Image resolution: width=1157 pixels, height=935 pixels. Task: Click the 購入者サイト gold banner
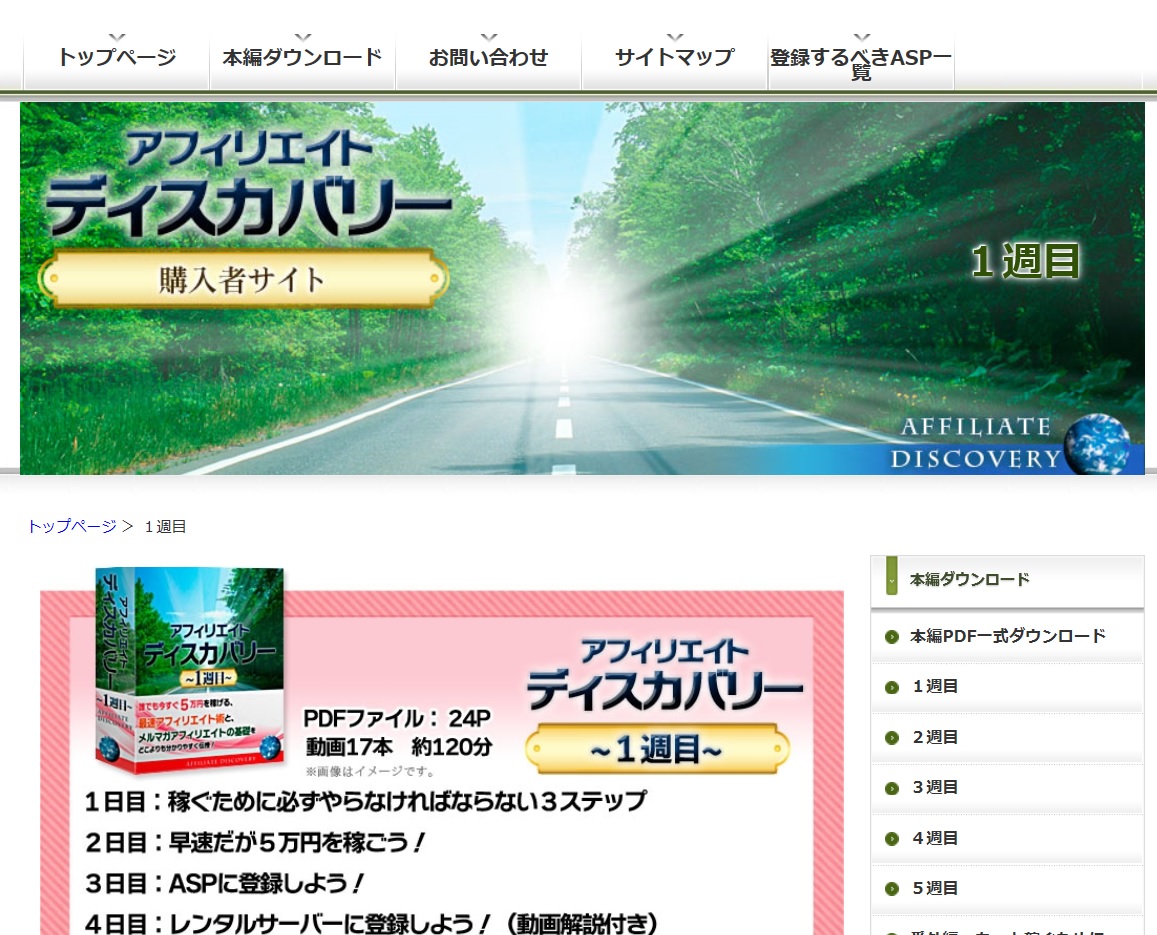click(x=240, y=278)
